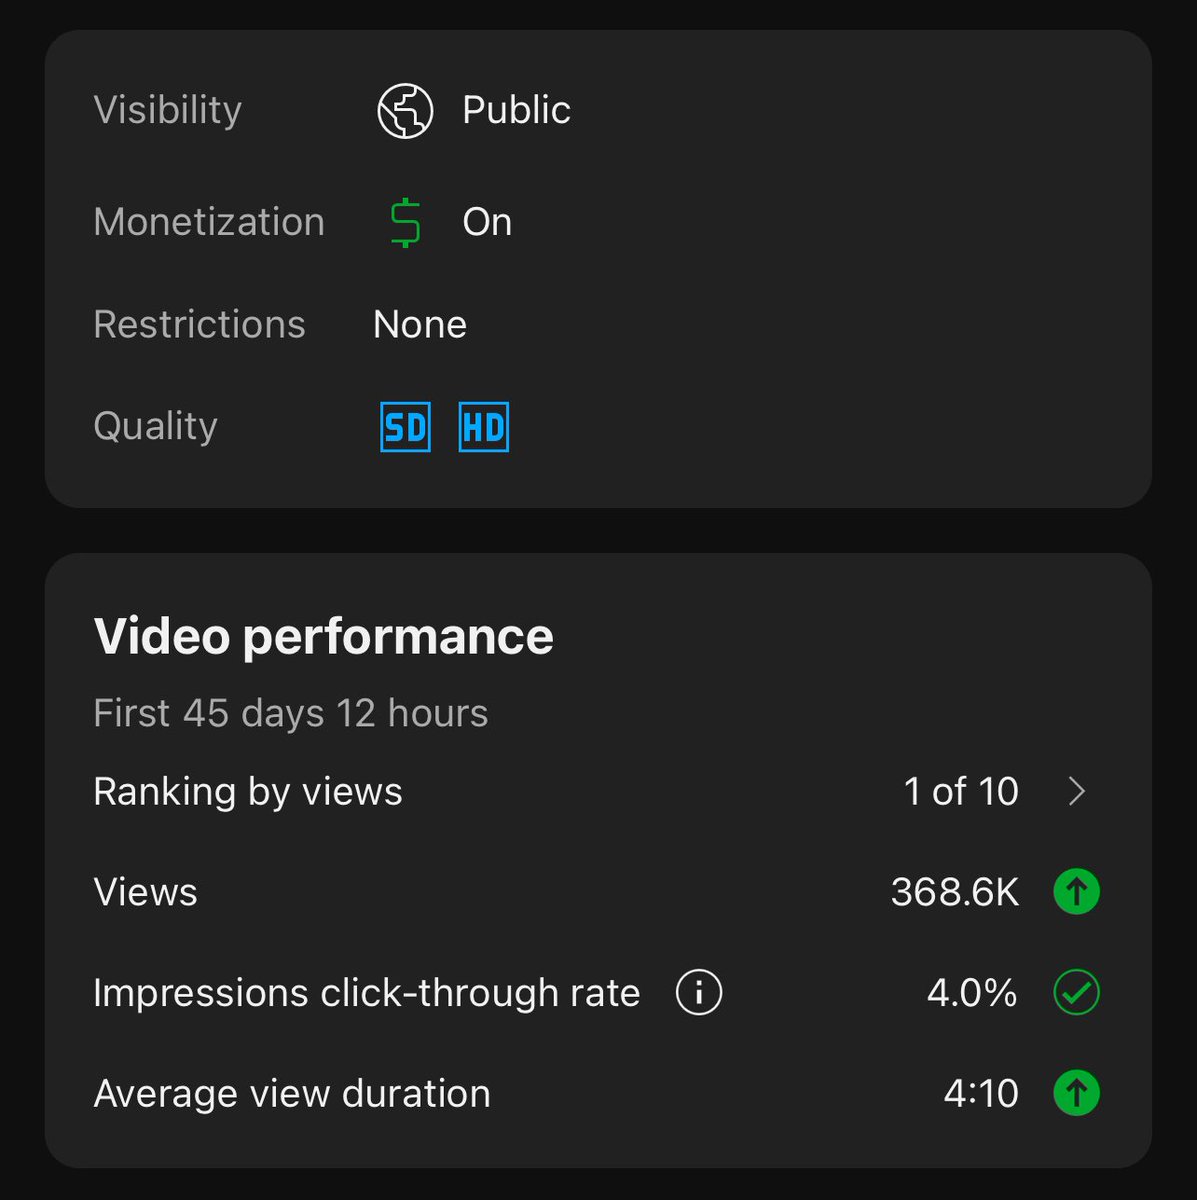Viewport: 1197px width, 1200px height.
Task: Tap the 368.6K views count
Action: tap(955, 891)
